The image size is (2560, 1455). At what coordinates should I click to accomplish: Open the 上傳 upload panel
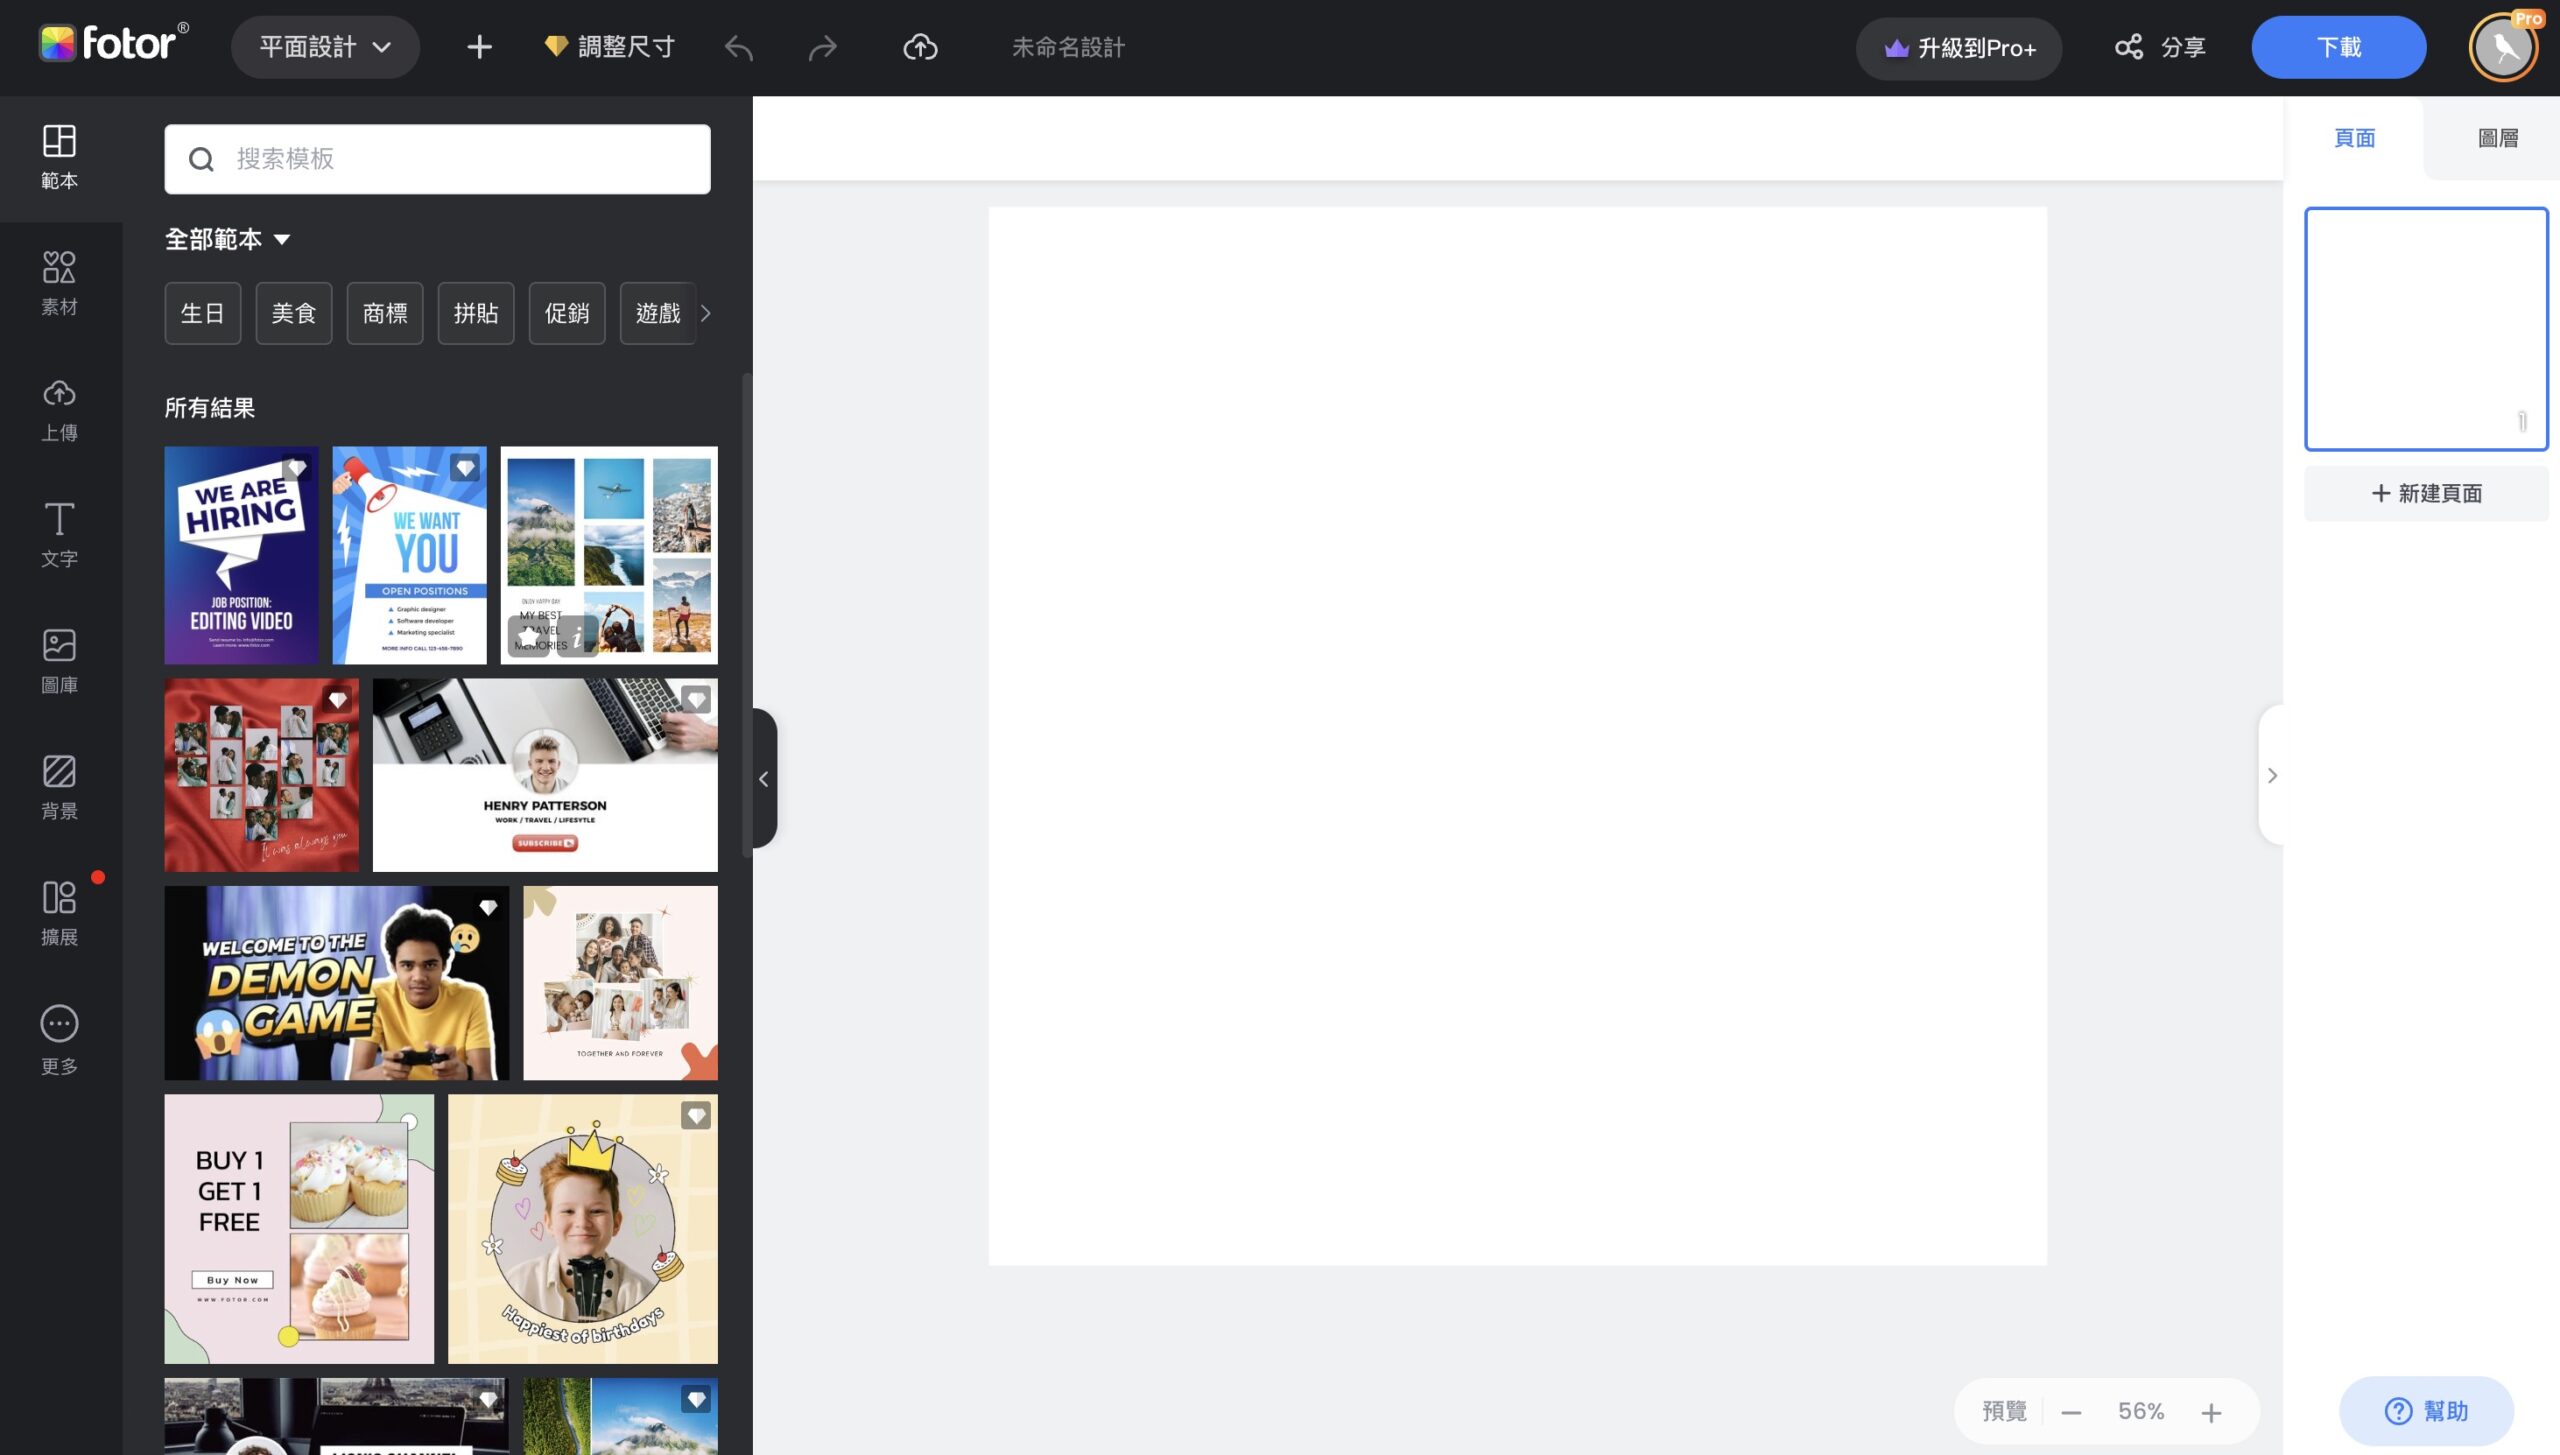tap(59, 410)
